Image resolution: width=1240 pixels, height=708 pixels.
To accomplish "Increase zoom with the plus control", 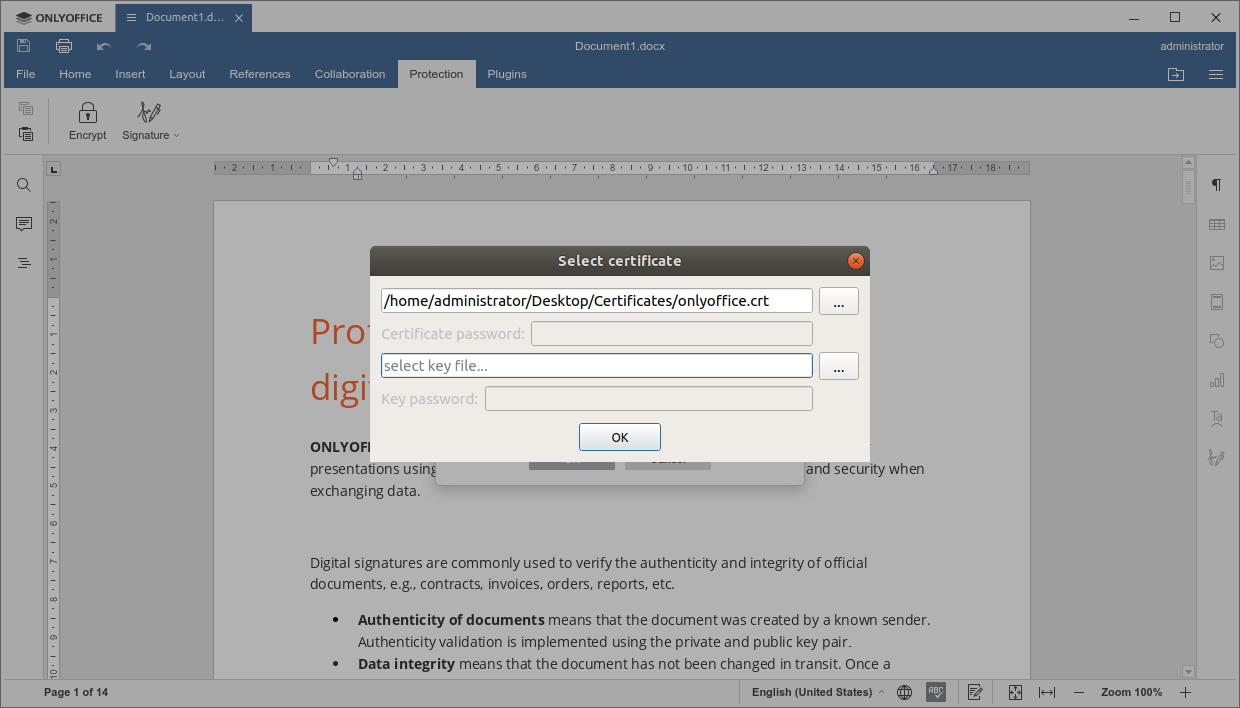I will pos(1185,691).
